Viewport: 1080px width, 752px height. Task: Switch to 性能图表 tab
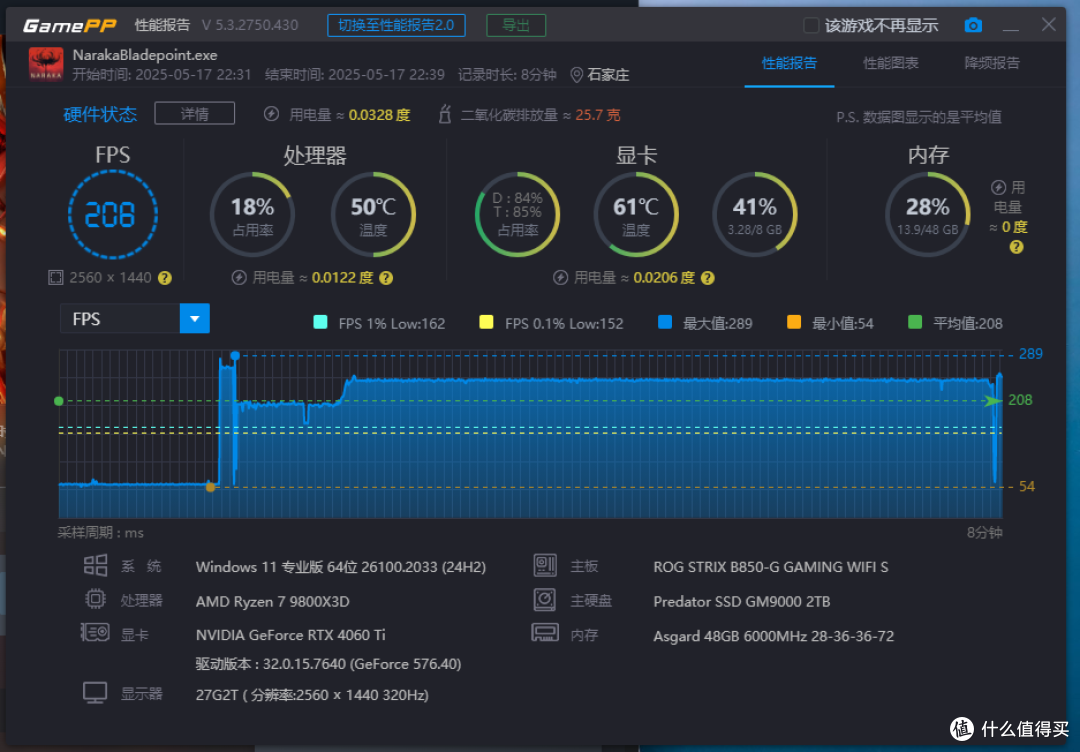point(891,63)
